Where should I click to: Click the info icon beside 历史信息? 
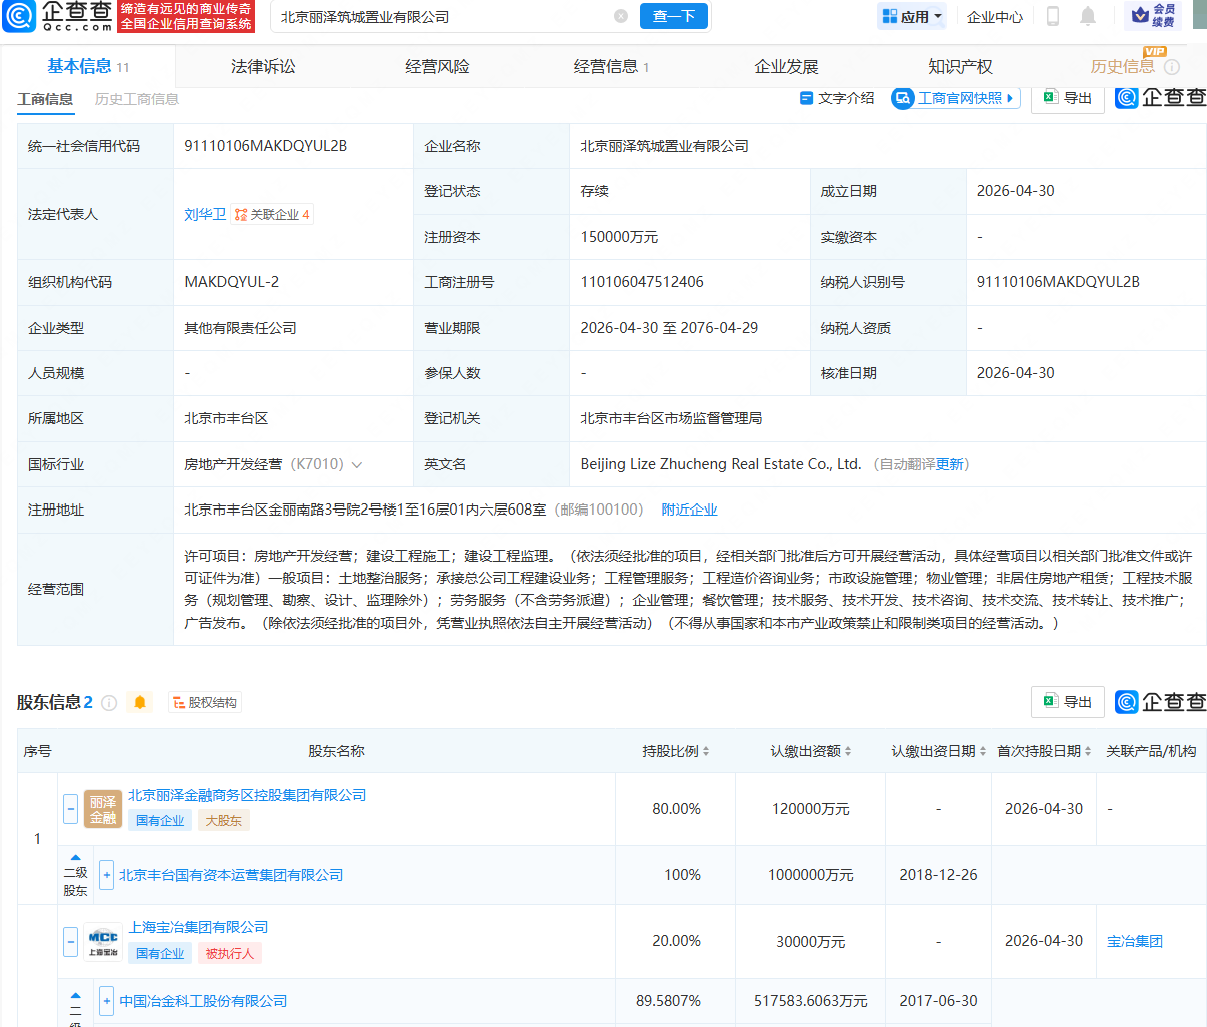pos(1172,67)
